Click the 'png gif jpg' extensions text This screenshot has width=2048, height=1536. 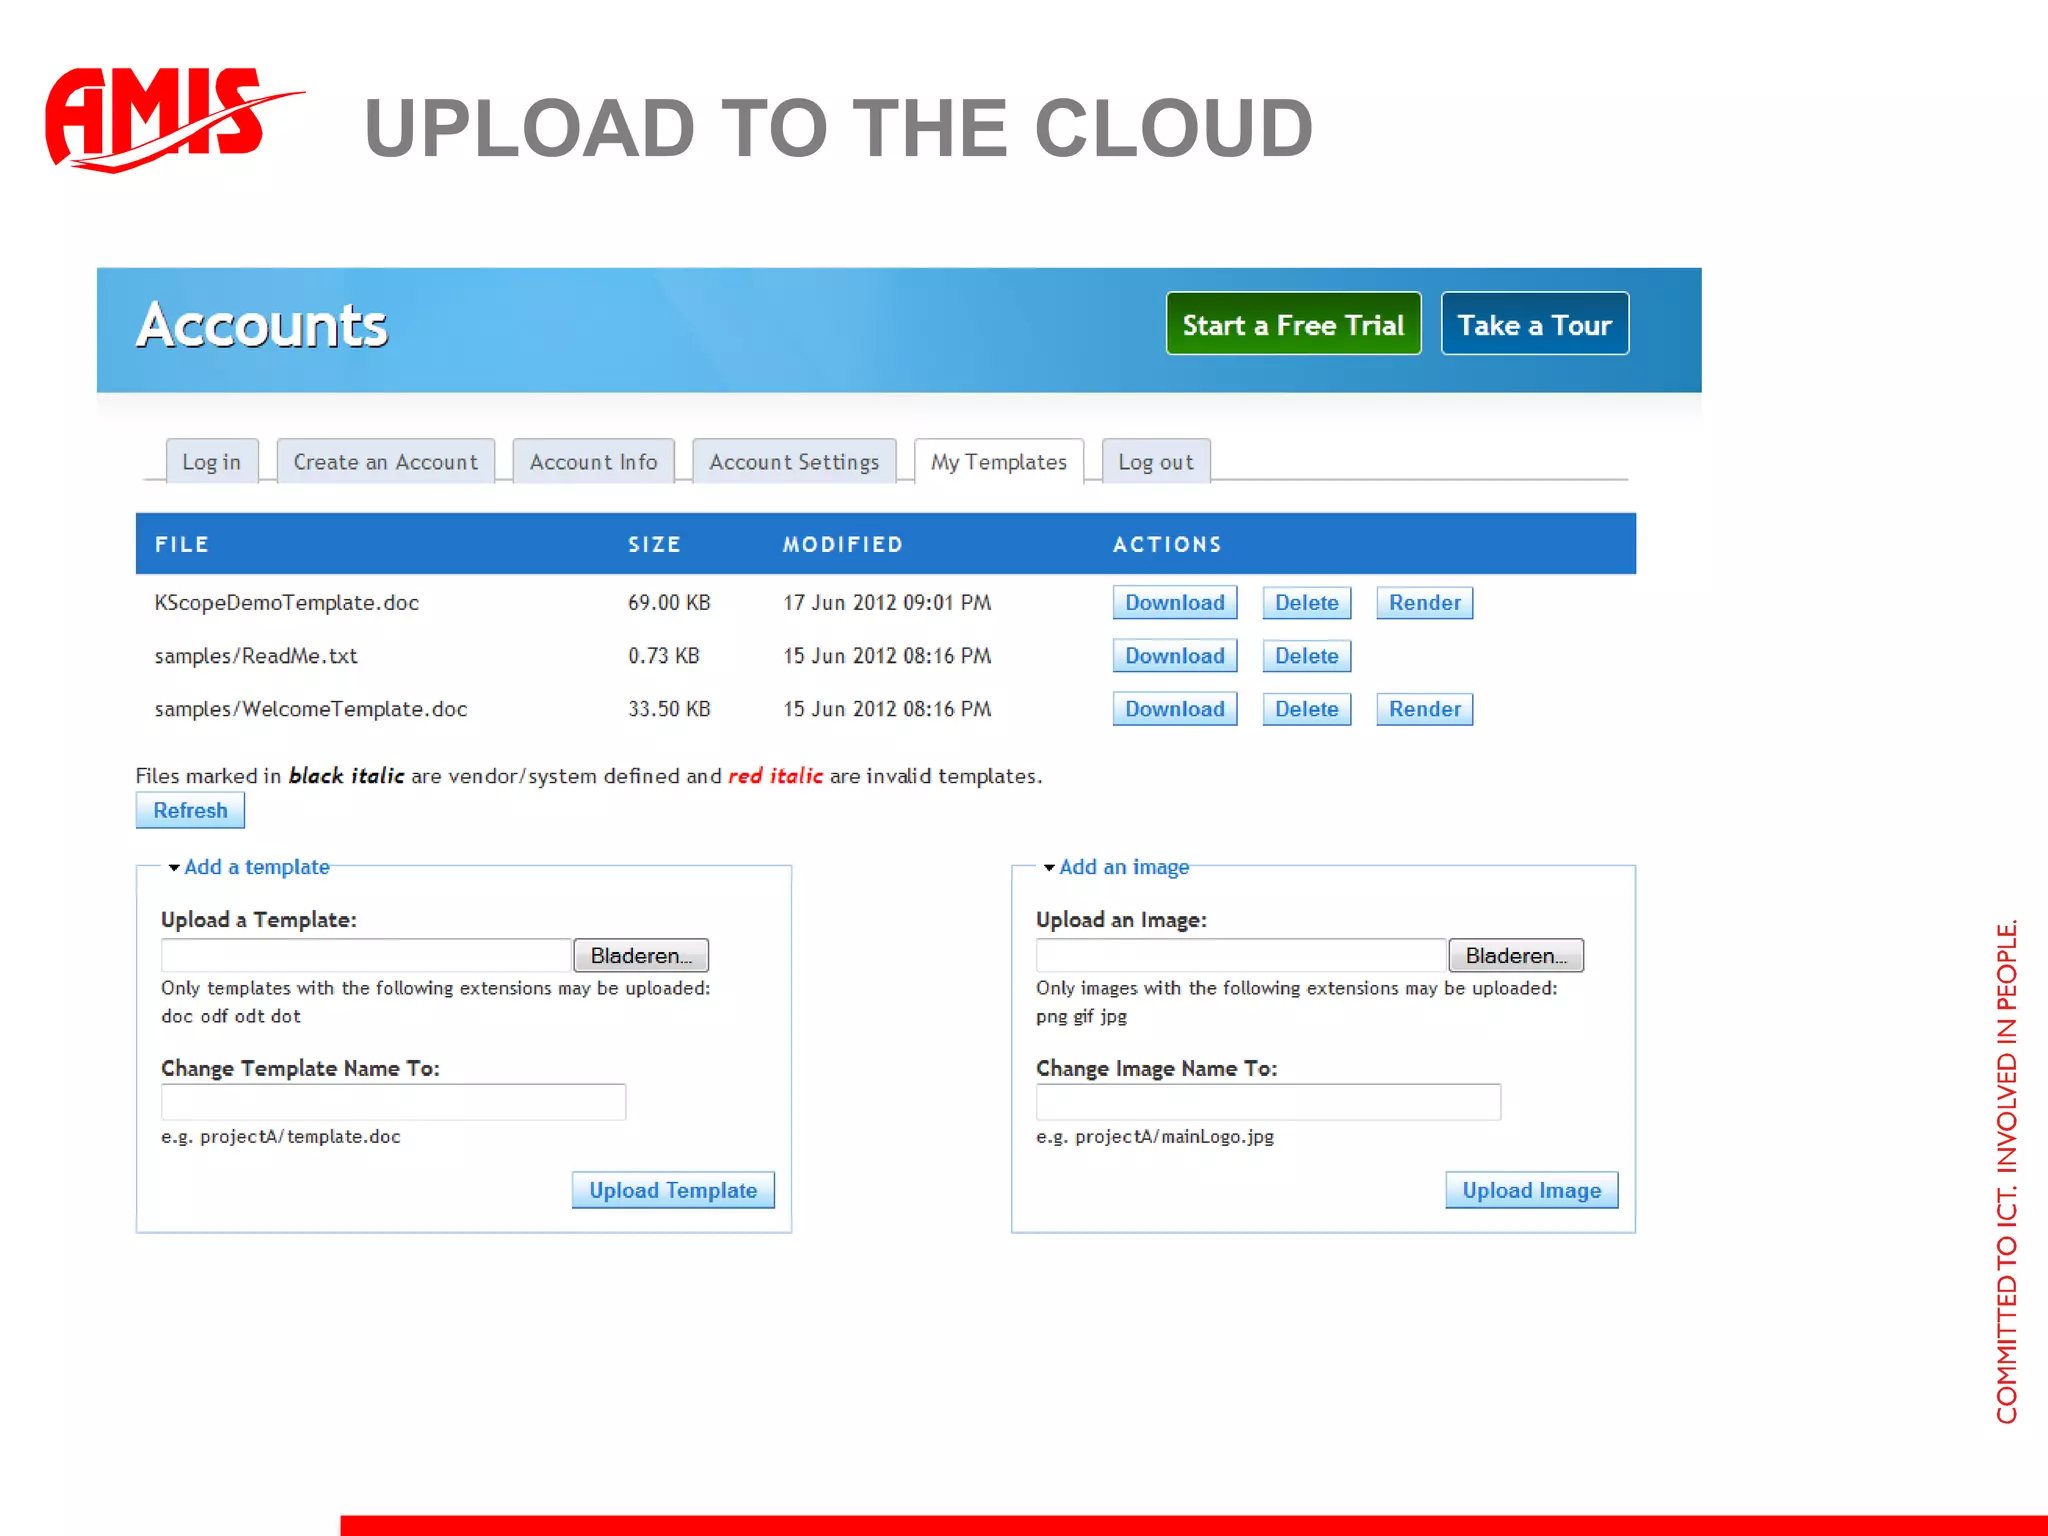(1082, 1017)
